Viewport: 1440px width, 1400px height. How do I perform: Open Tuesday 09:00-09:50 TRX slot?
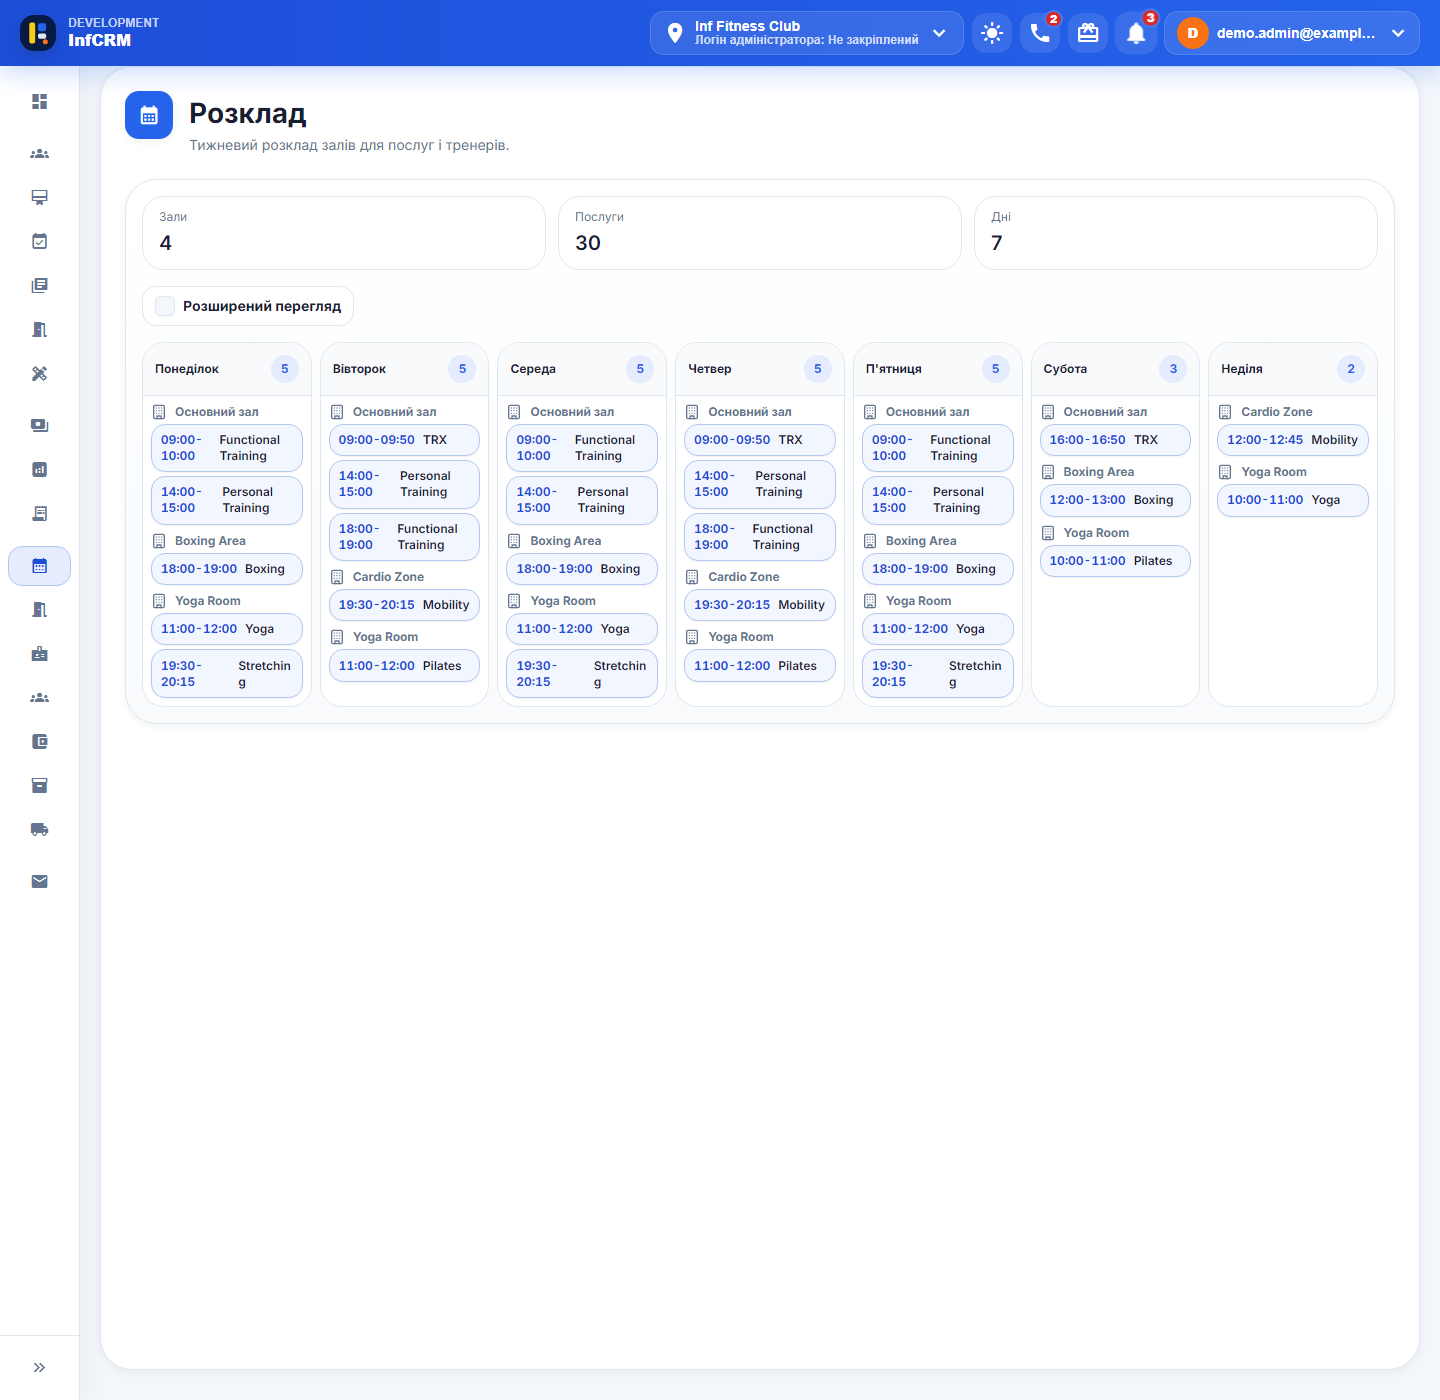point(404,440)
